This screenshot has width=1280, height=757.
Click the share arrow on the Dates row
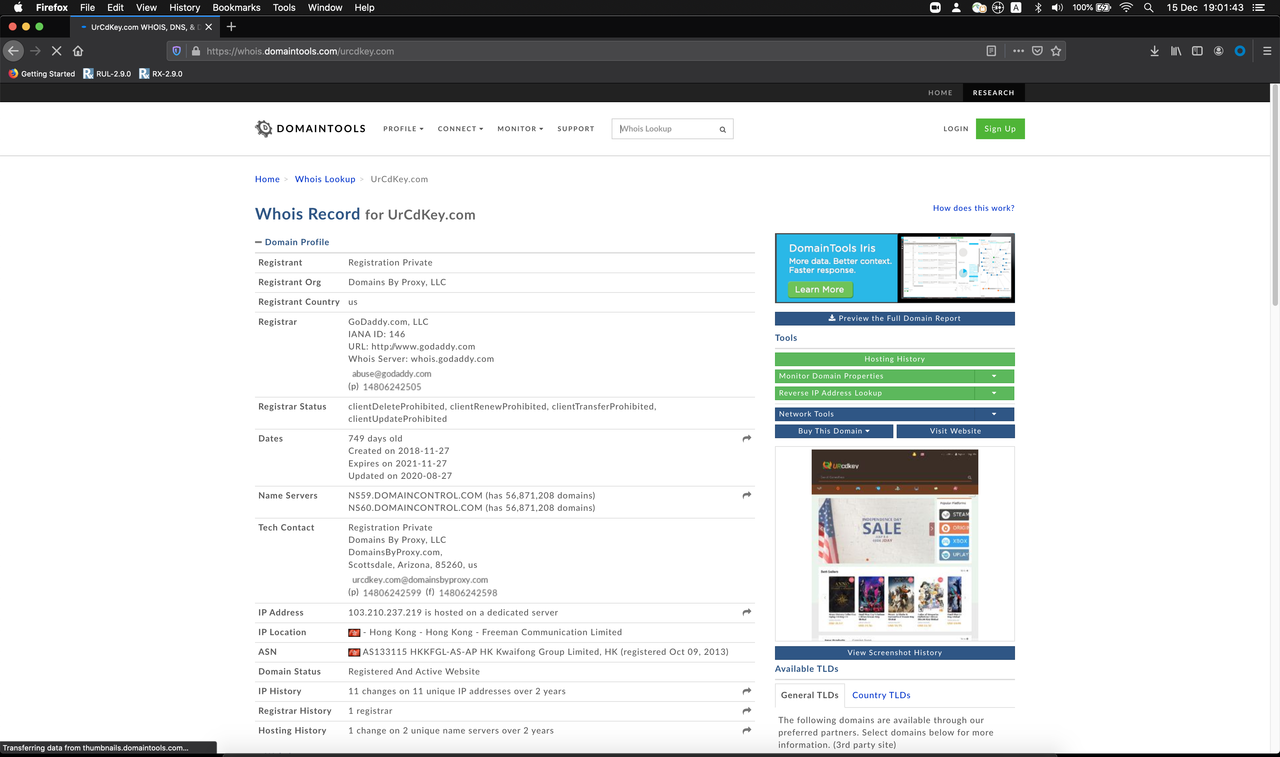747,438
